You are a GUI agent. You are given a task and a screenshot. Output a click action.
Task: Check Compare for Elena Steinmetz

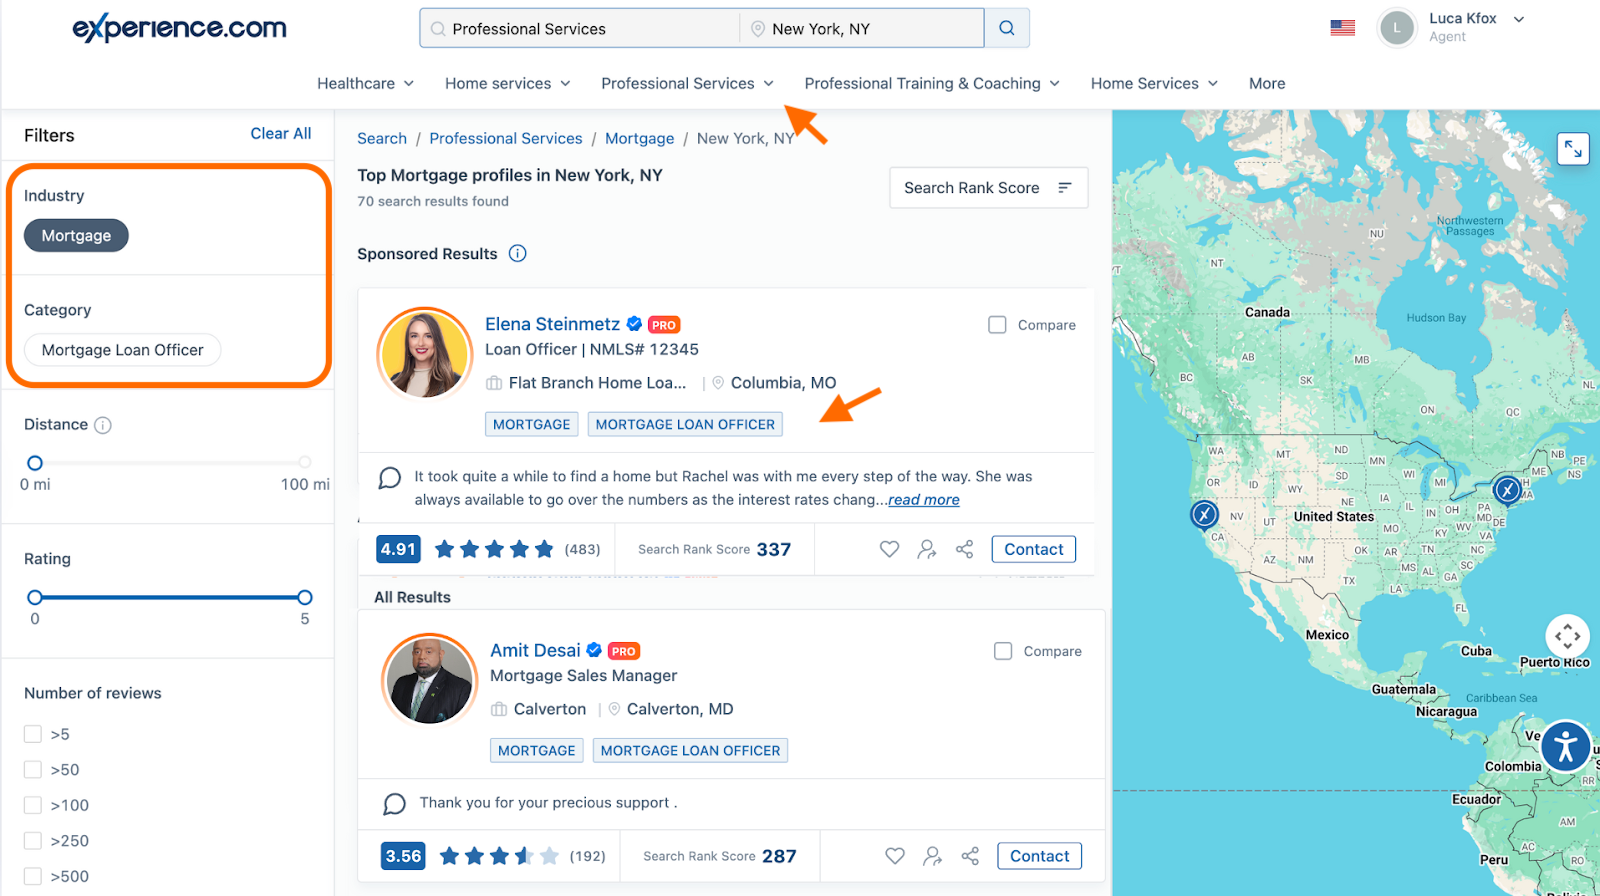[997, 325]
